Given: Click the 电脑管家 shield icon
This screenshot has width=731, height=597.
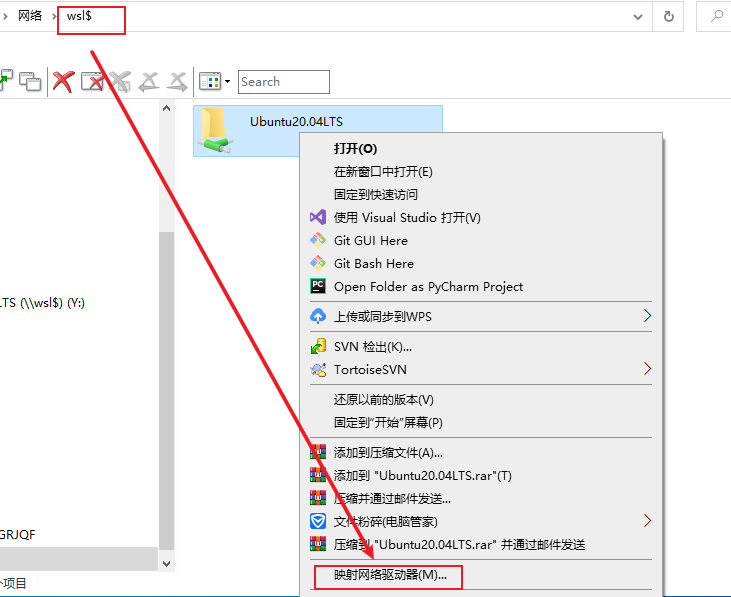Looking at the screenshot, I should click(318, 521).
